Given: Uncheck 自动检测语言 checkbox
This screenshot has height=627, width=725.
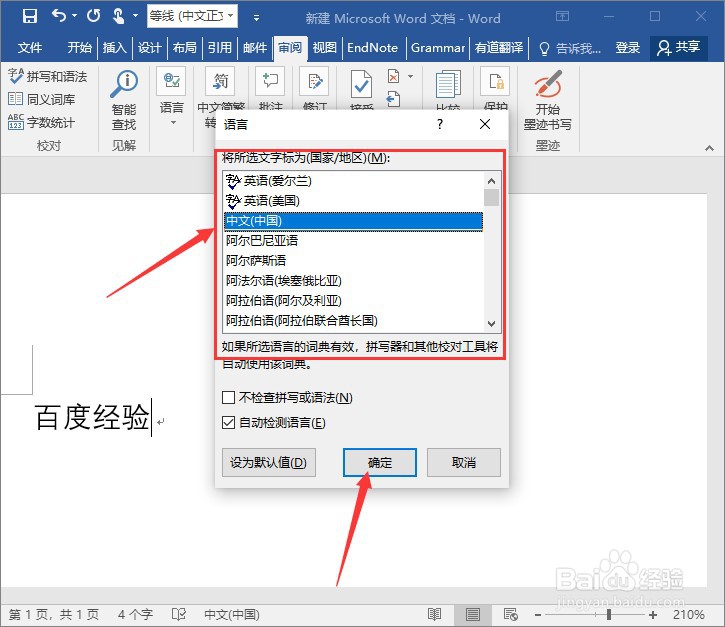Looking at the screenshot, I should pos(228,423).
